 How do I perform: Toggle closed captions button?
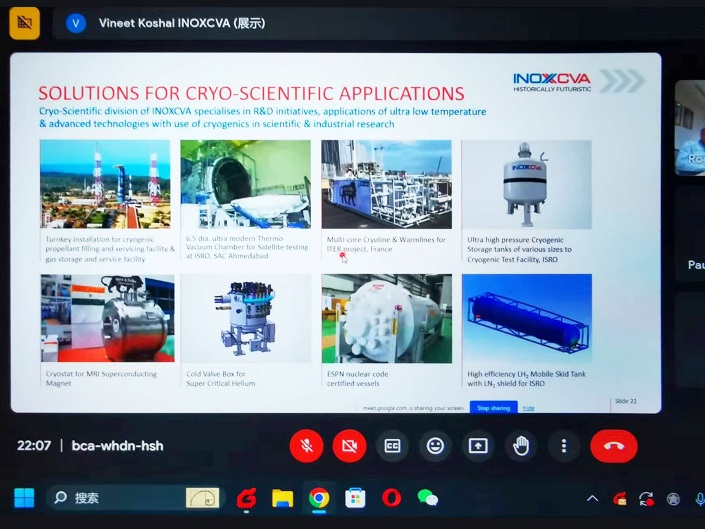point(393,446)
